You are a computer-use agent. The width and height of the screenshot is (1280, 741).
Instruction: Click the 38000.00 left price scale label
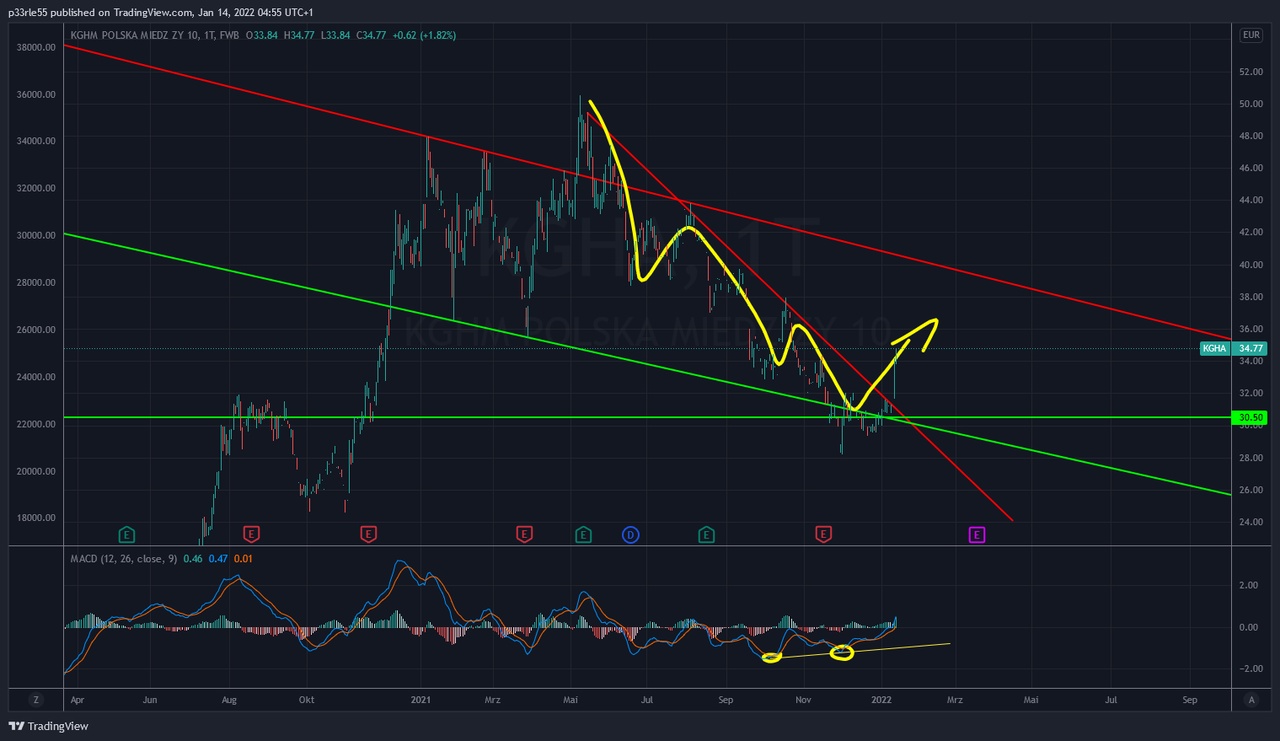37,47
